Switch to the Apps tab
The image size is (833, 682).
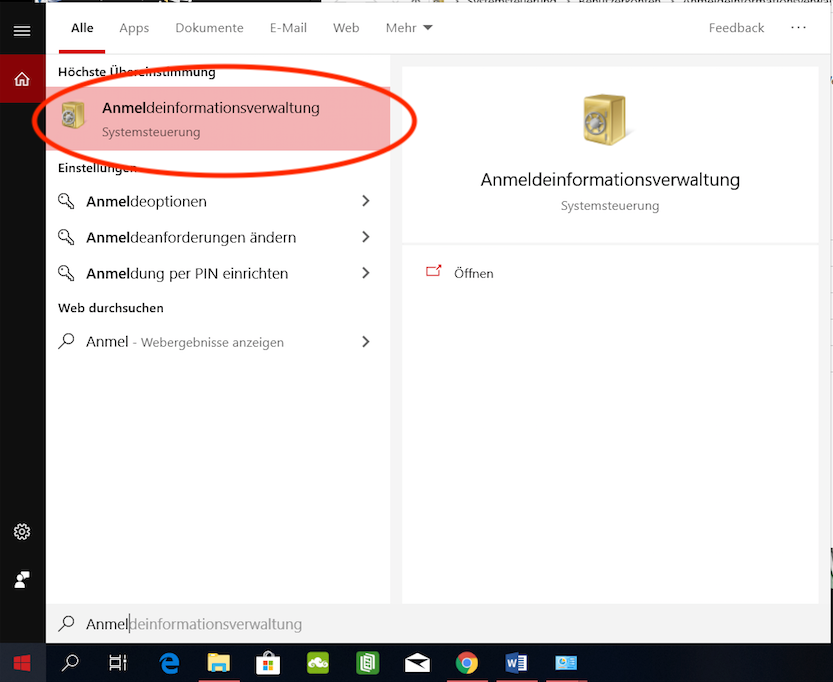pos(134,28)
